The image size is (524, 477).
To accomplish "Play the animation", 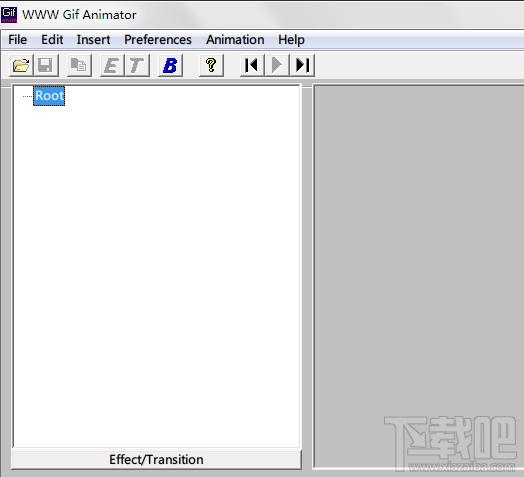I will (277, 65).
